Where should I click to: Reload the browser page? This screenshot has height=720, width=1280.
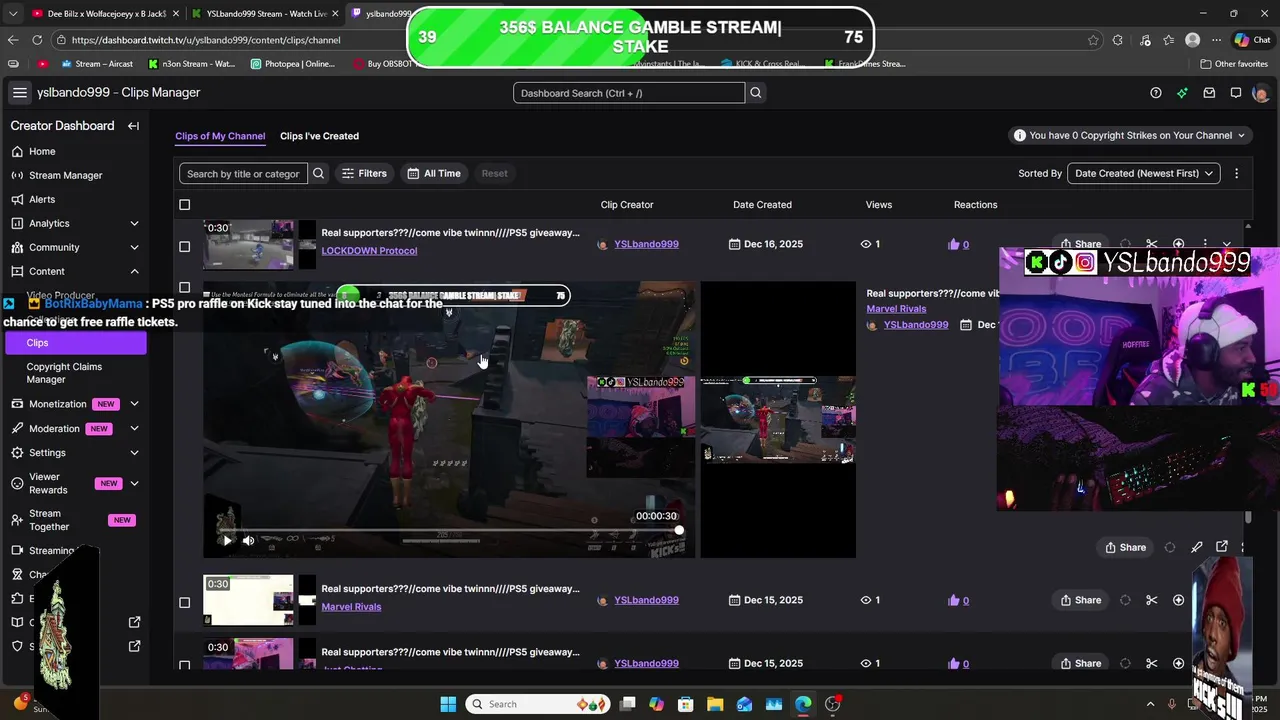click(x=37, y=40)
